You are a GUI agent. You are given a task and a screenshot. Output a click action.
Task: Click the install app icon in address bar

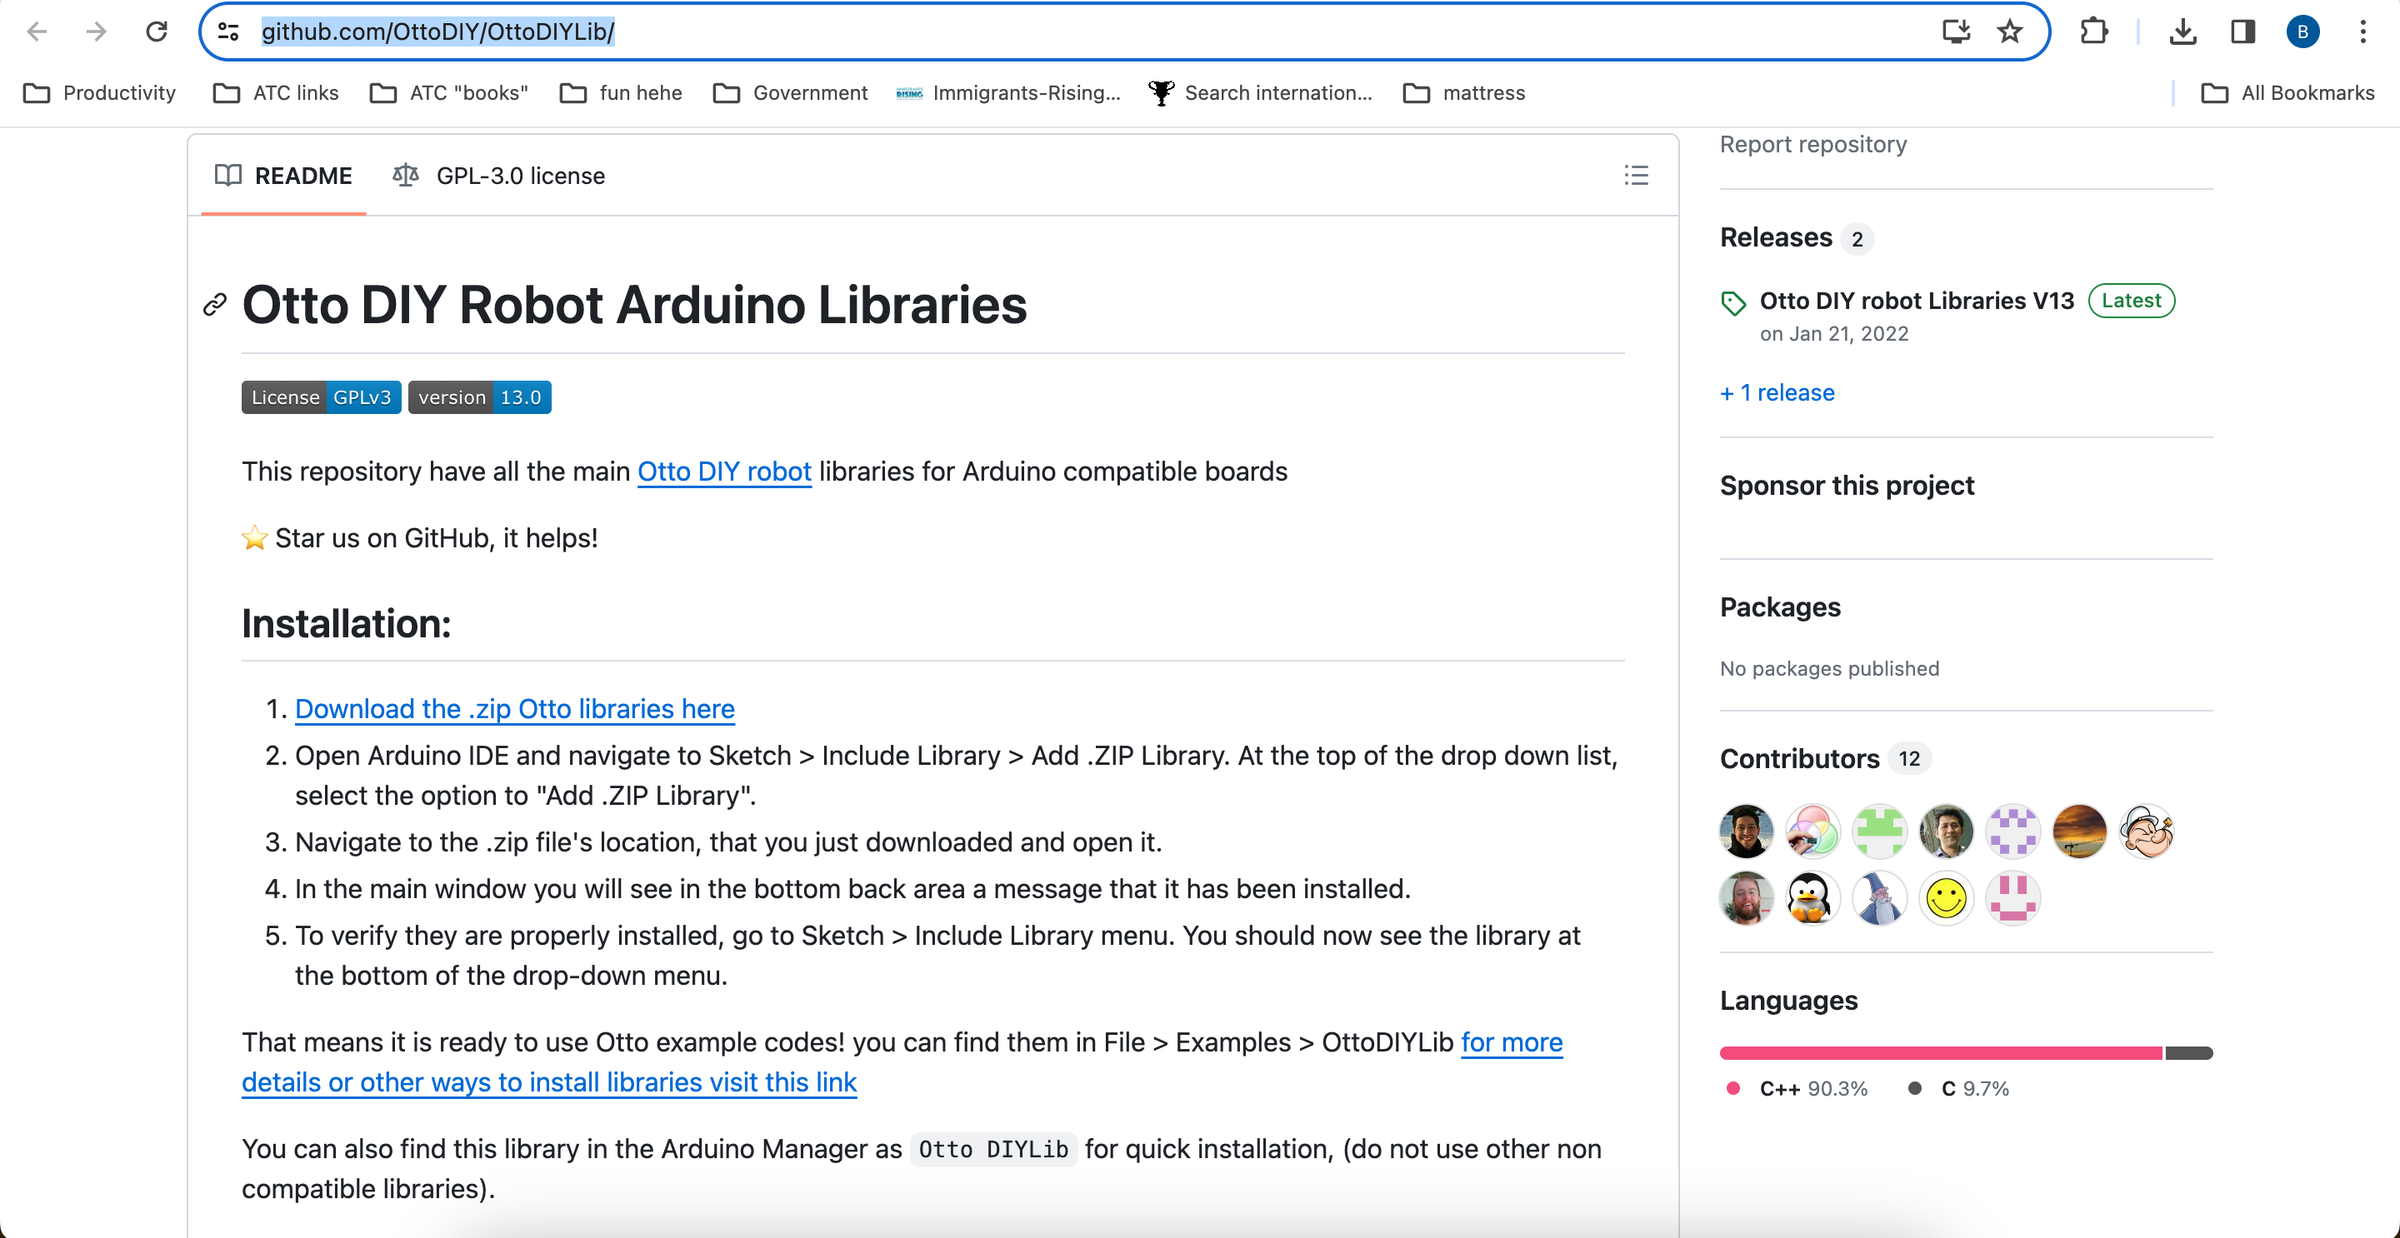pyautogui.click(x=1956, y=32)
